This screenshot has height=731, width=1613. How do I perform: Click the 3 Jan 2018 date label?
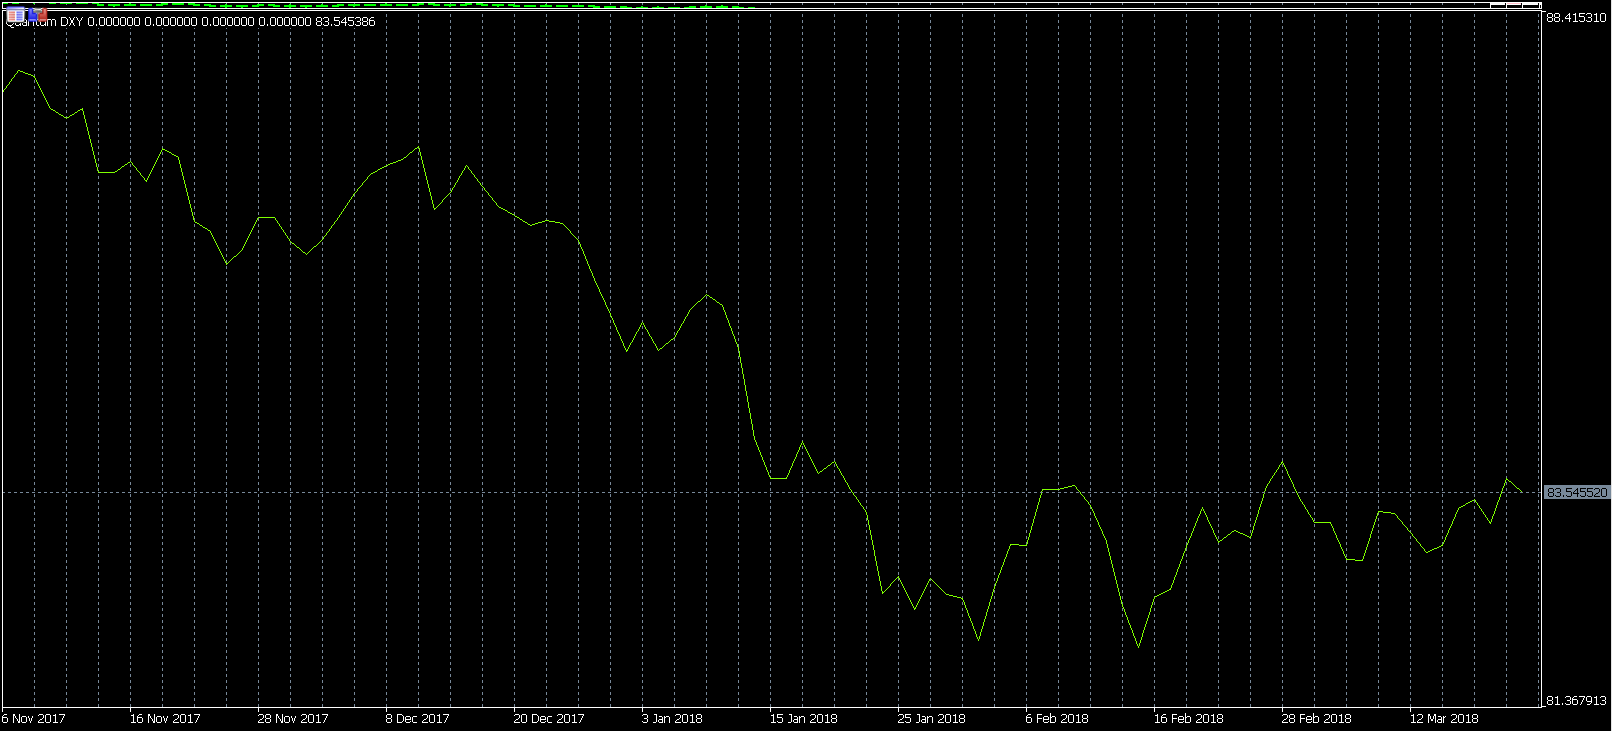point(672,718)
